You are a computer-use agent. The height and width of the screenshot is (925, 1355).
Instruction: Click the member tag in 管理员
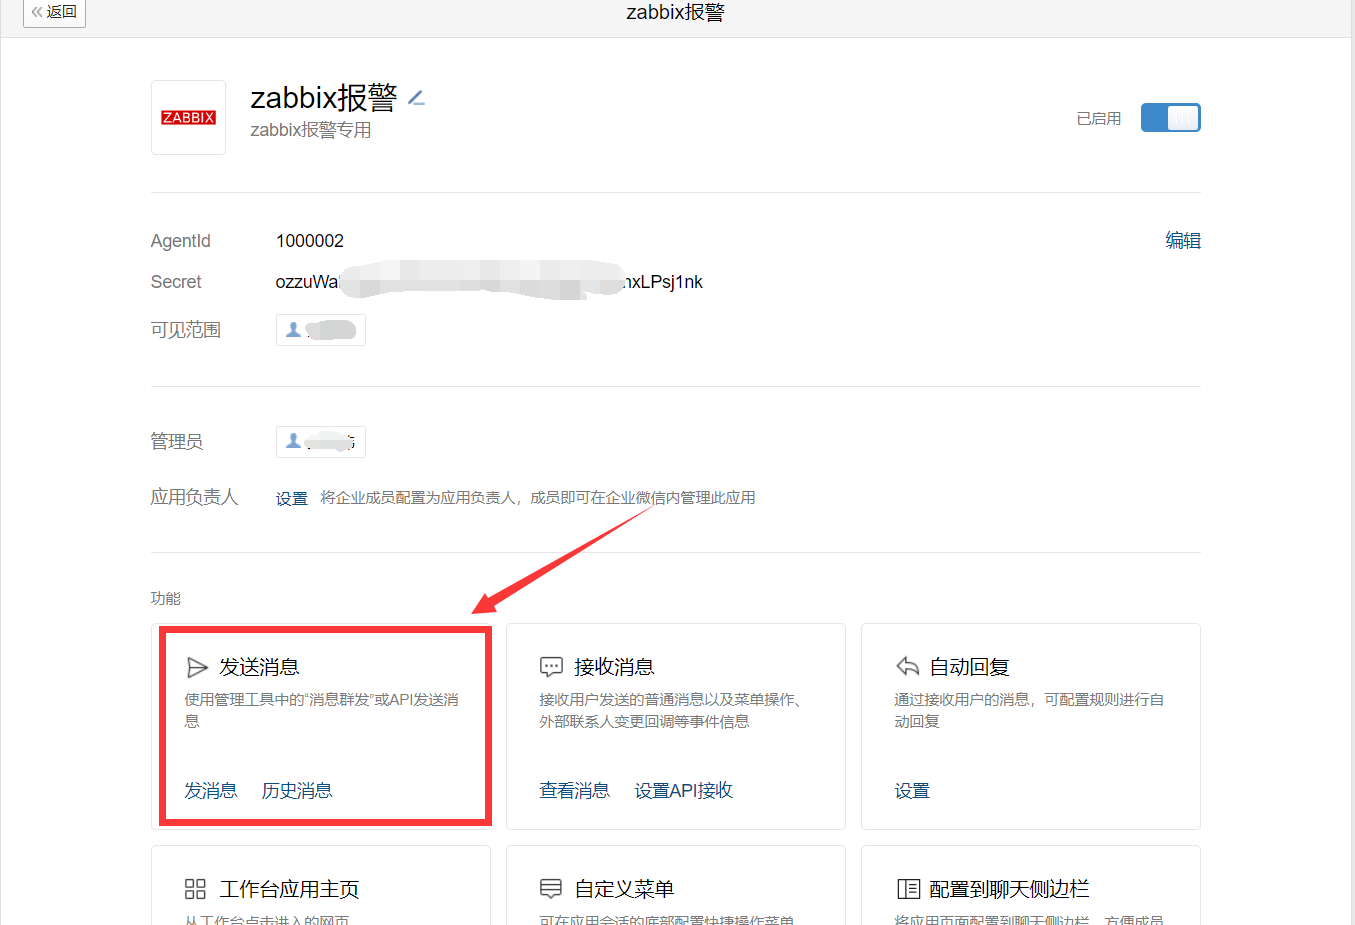[321, 442]
